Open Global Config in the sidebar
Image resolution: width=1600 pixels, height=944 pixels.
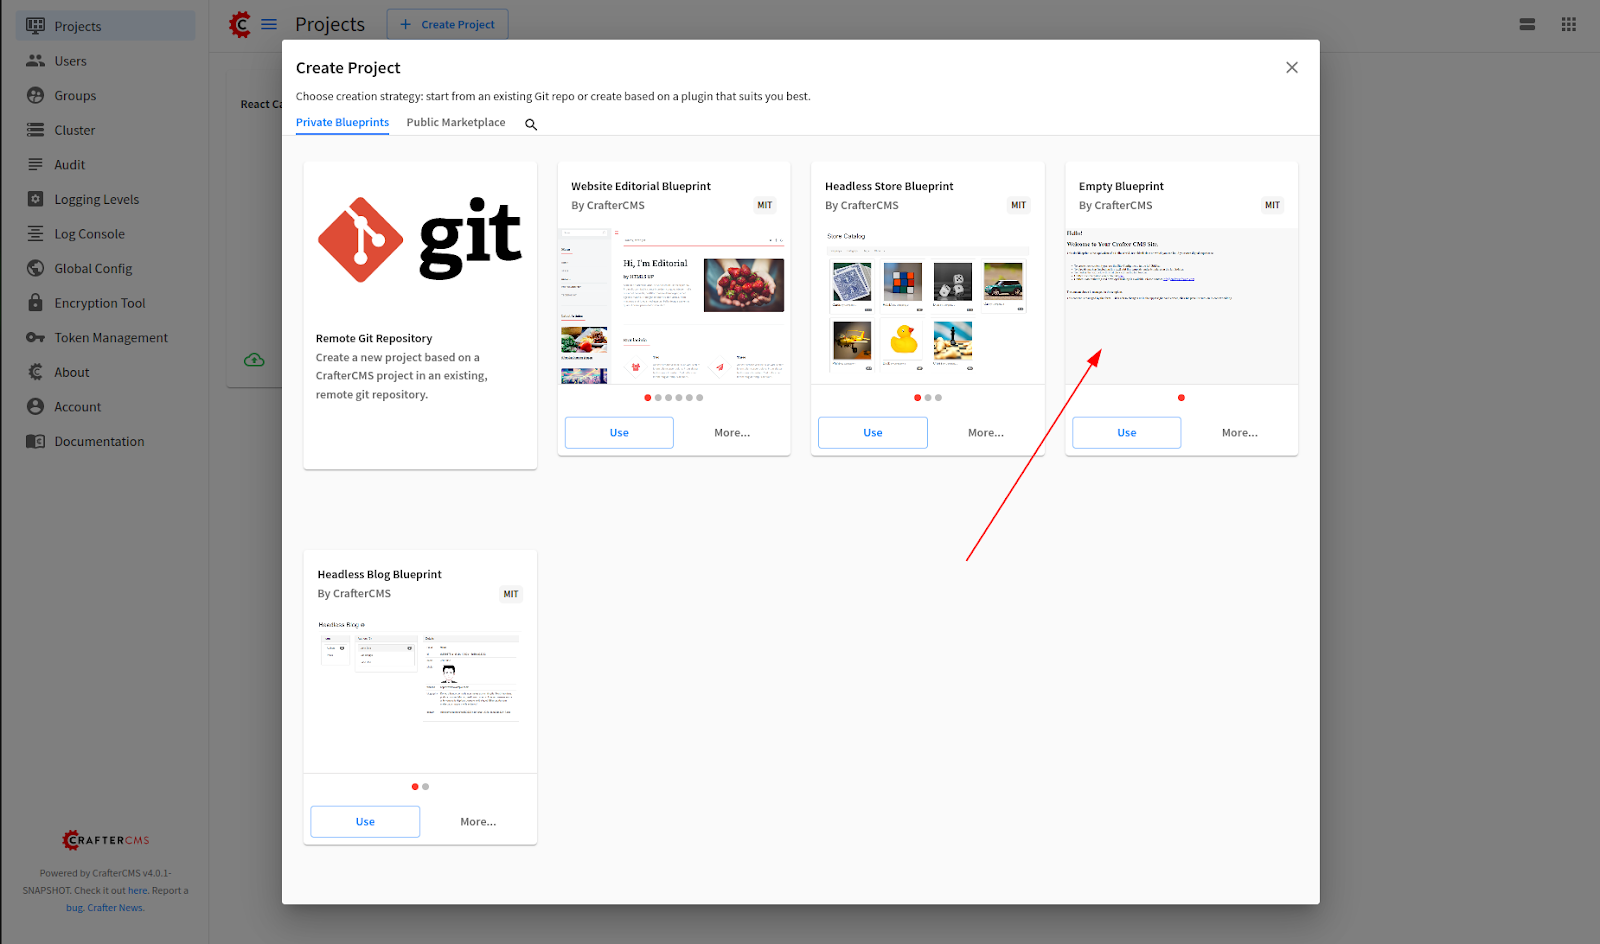[93, 268]
